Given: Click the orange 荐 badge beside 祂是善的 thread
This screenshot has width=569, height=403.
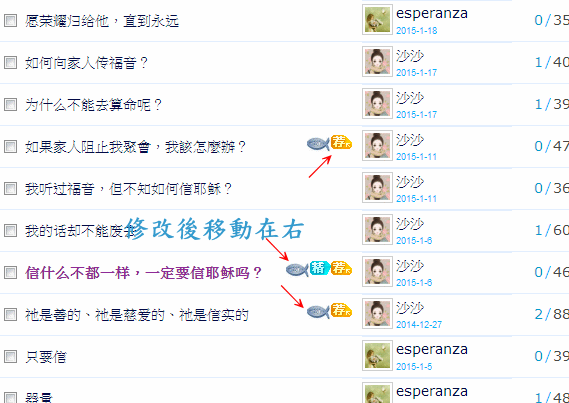Looking at the screenshot, I should (x=341, y=310).
